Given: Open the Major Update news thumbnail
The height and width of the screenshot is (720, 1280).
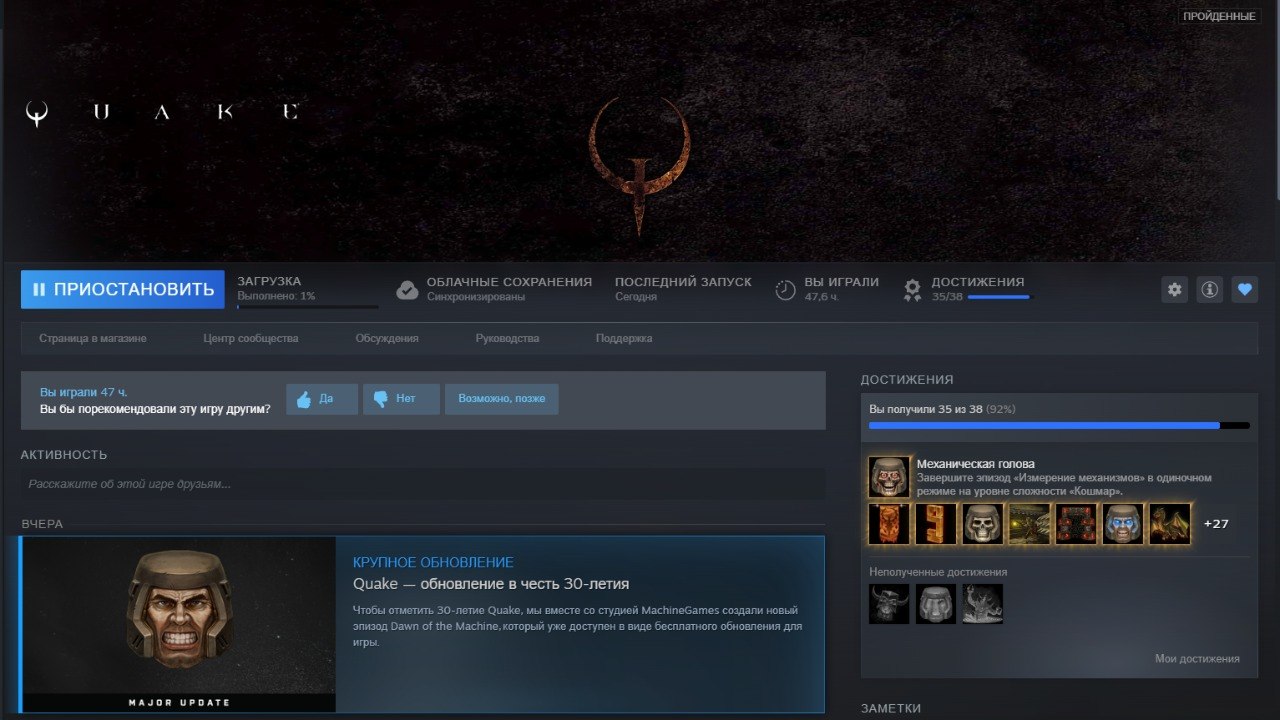Looking at the screenshot, I should tap(179, 624).
